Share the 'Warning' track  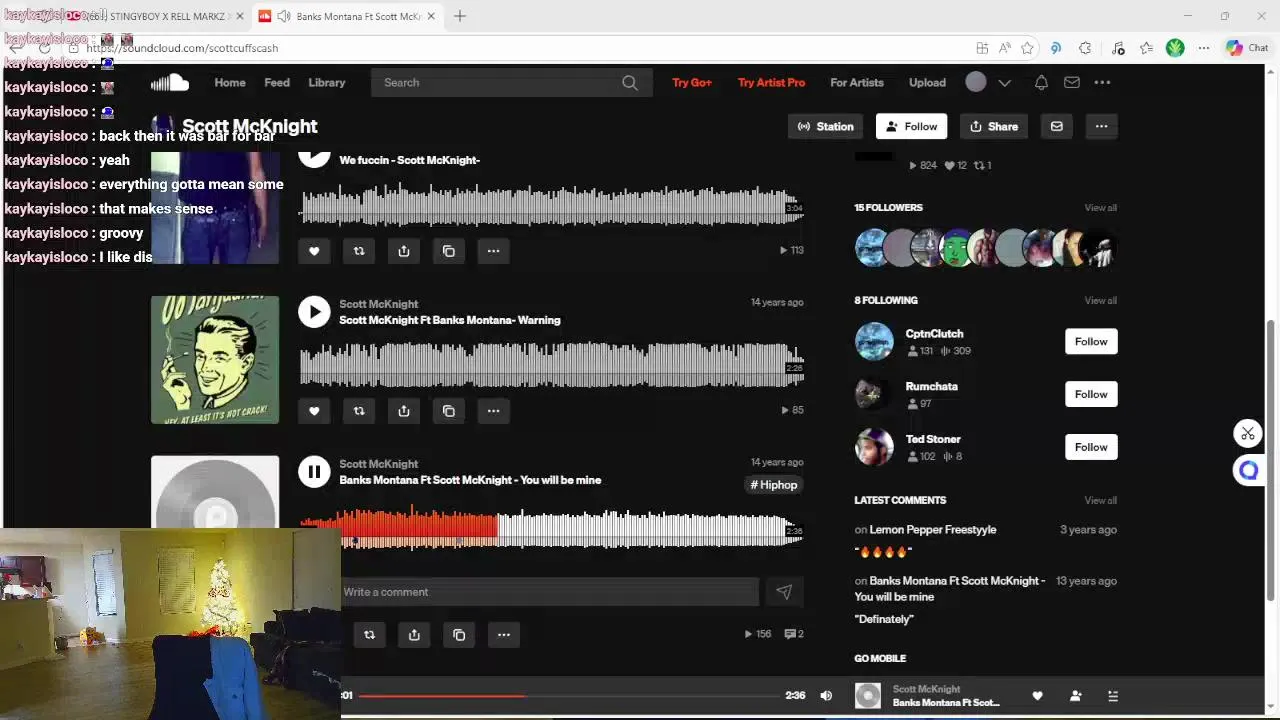click(x=404, y=411)
